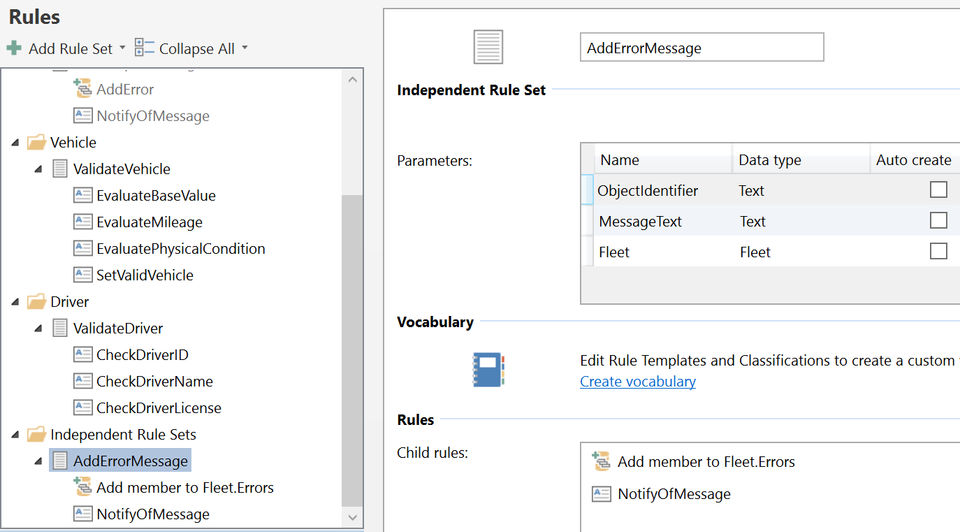Click the AddErrorMessage name input field
The image size is (960, 532).
coord(701,47)
